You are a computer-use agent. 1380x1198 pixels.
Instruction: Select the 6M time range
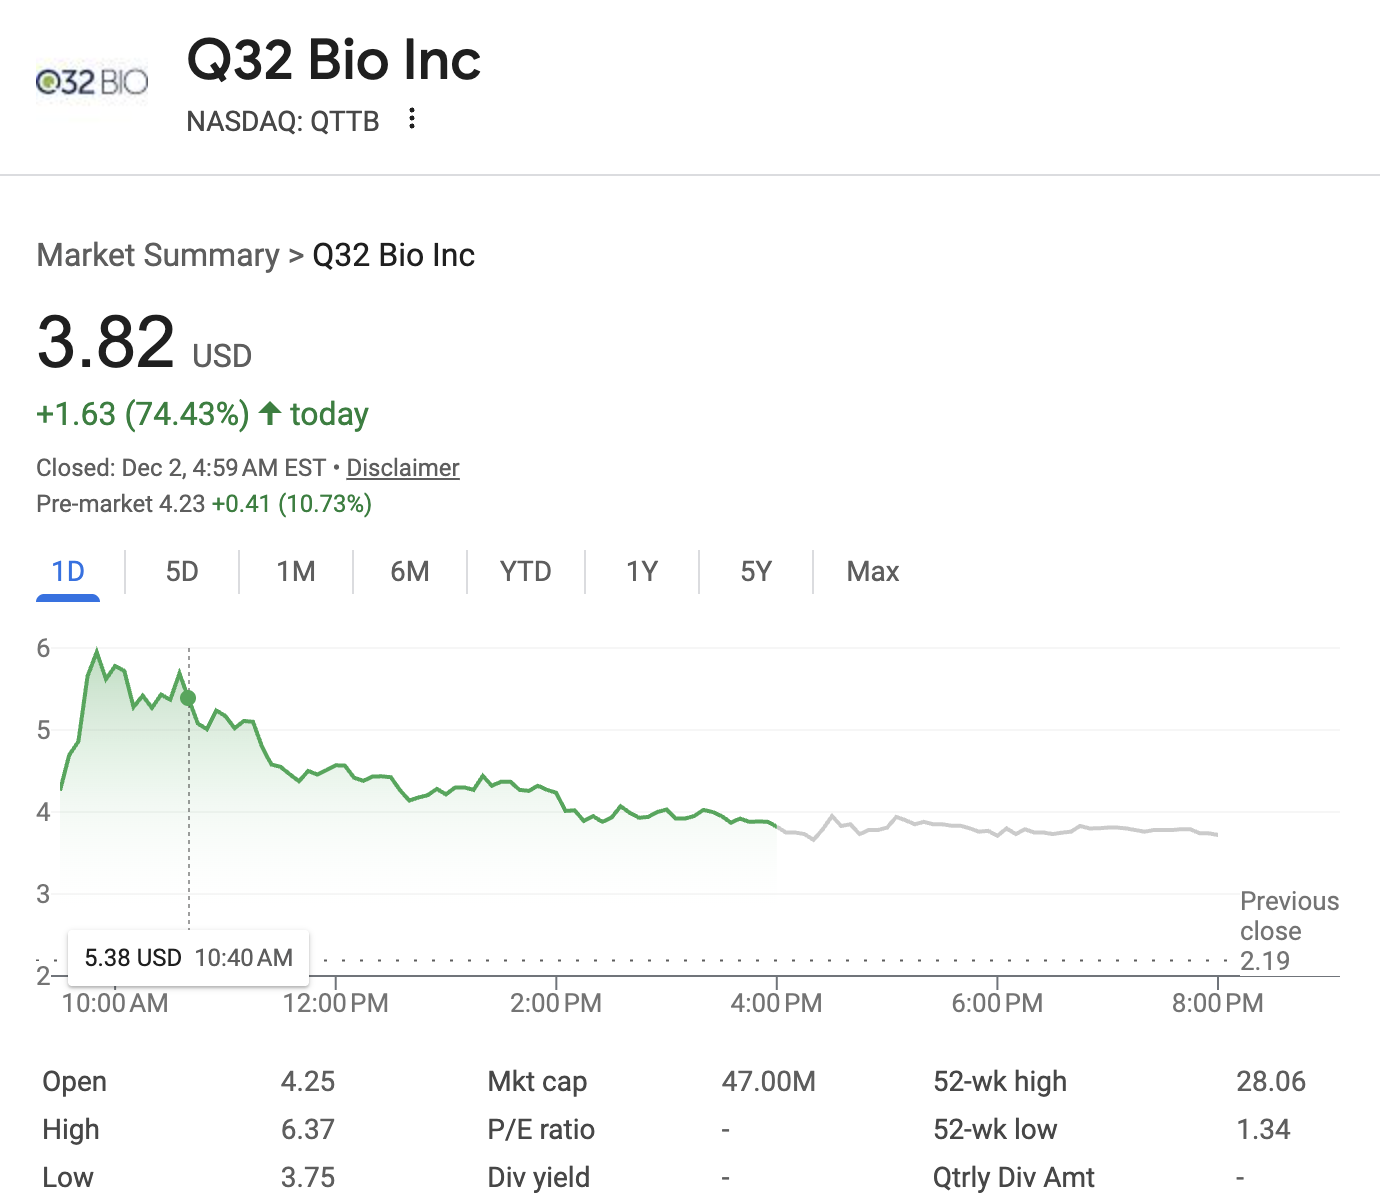[x=410, y=571]
